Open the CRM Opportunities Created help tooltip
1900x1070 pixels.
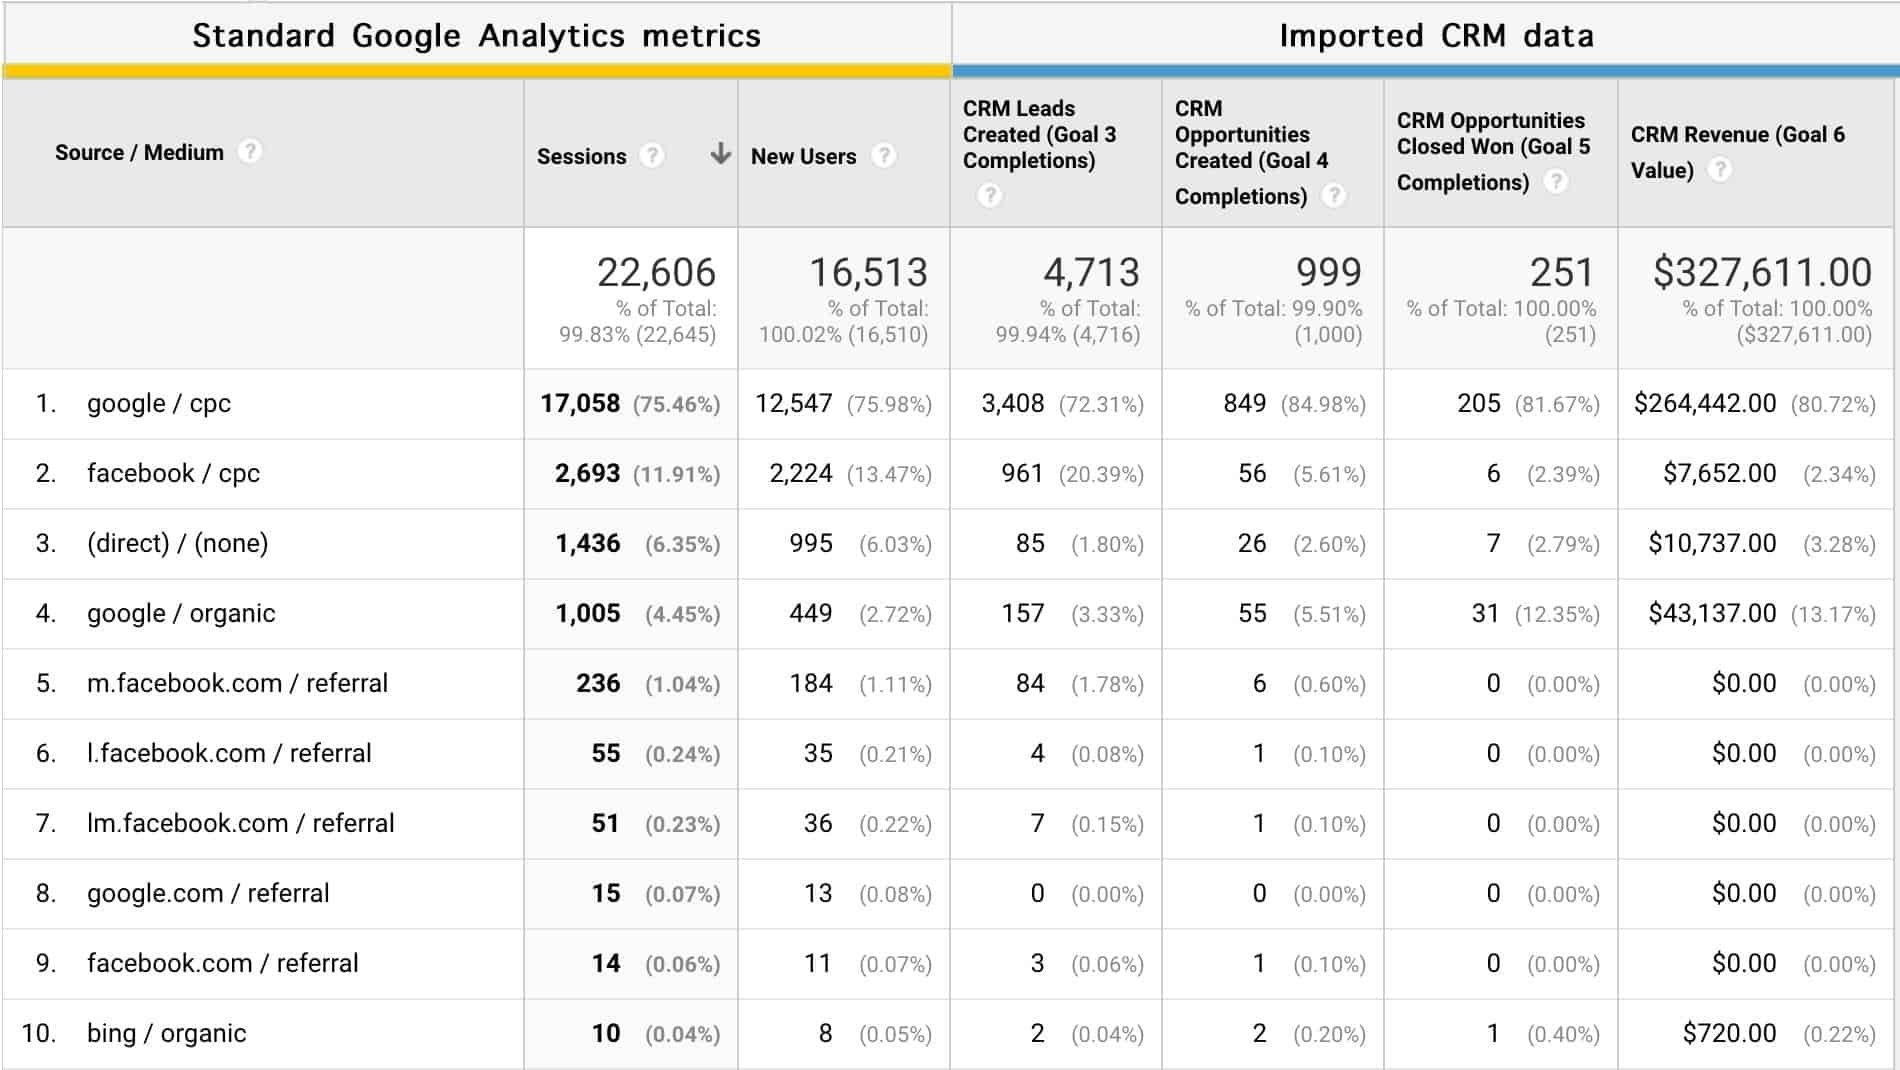[x=1333, y=197]
